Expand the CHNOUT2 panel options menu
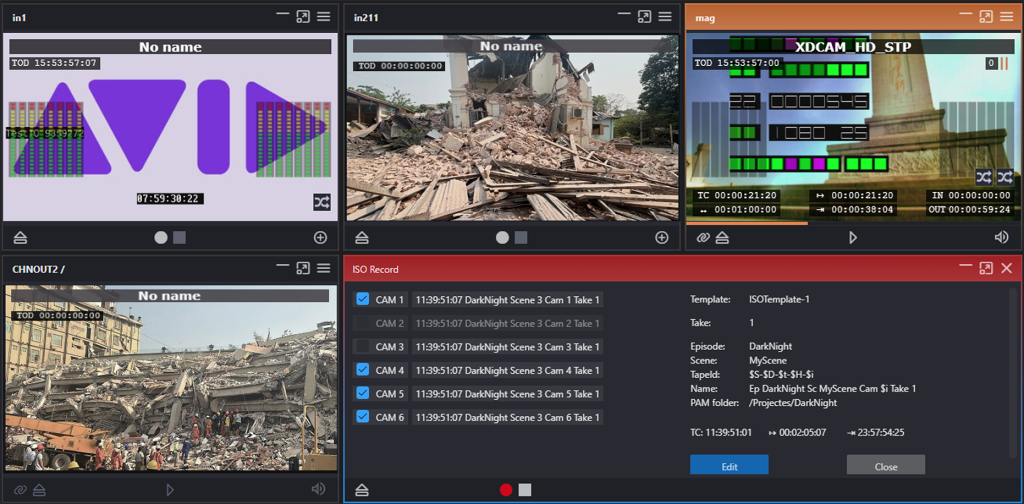1024x504 pixels. click(323, 269)
